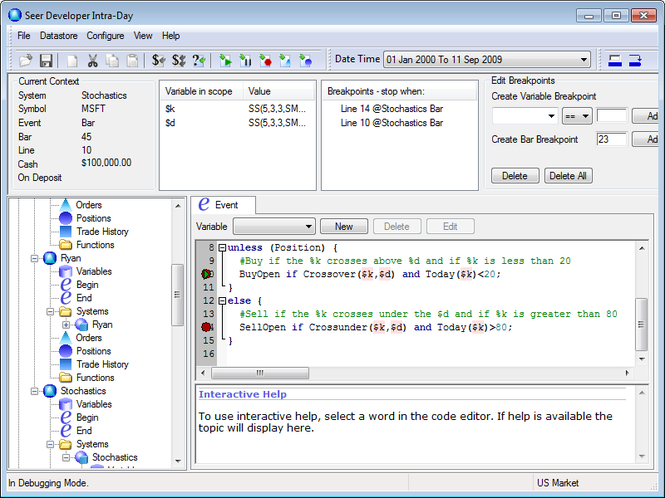Screen dimensions: 665x498
Task: Open the Configure menu
Action: pos(105,35)
